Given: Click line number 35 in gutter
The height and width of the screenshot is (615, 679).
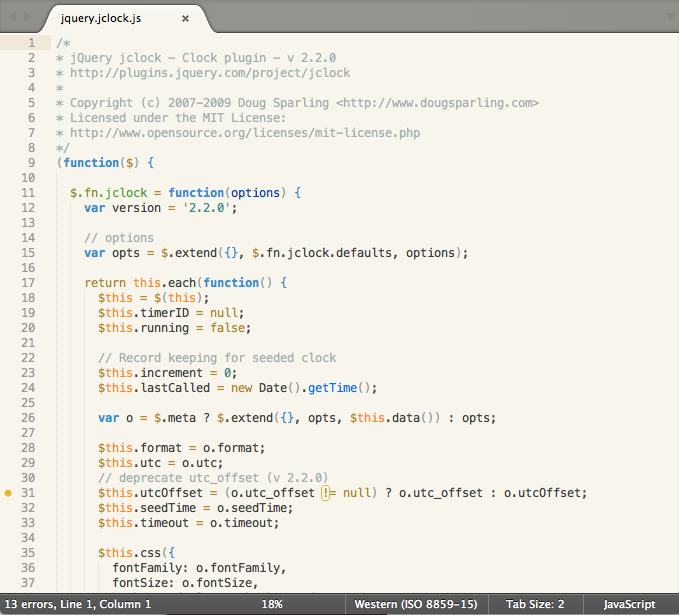Looking at the screenshot, I should (x=28, y=553).
